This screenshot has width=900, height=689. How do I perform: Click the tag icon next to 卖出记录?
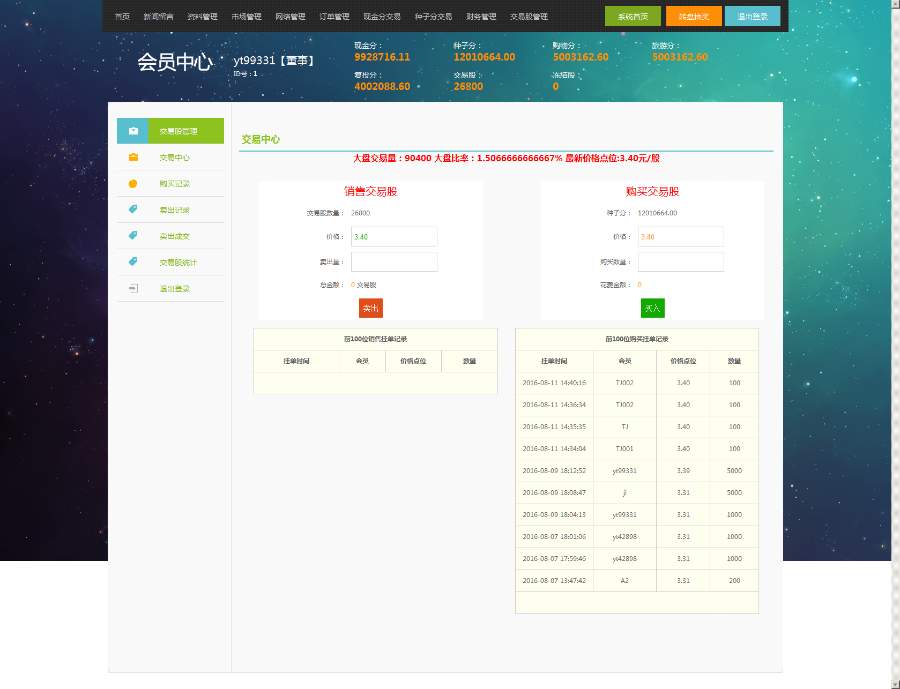tap(133, 208)
